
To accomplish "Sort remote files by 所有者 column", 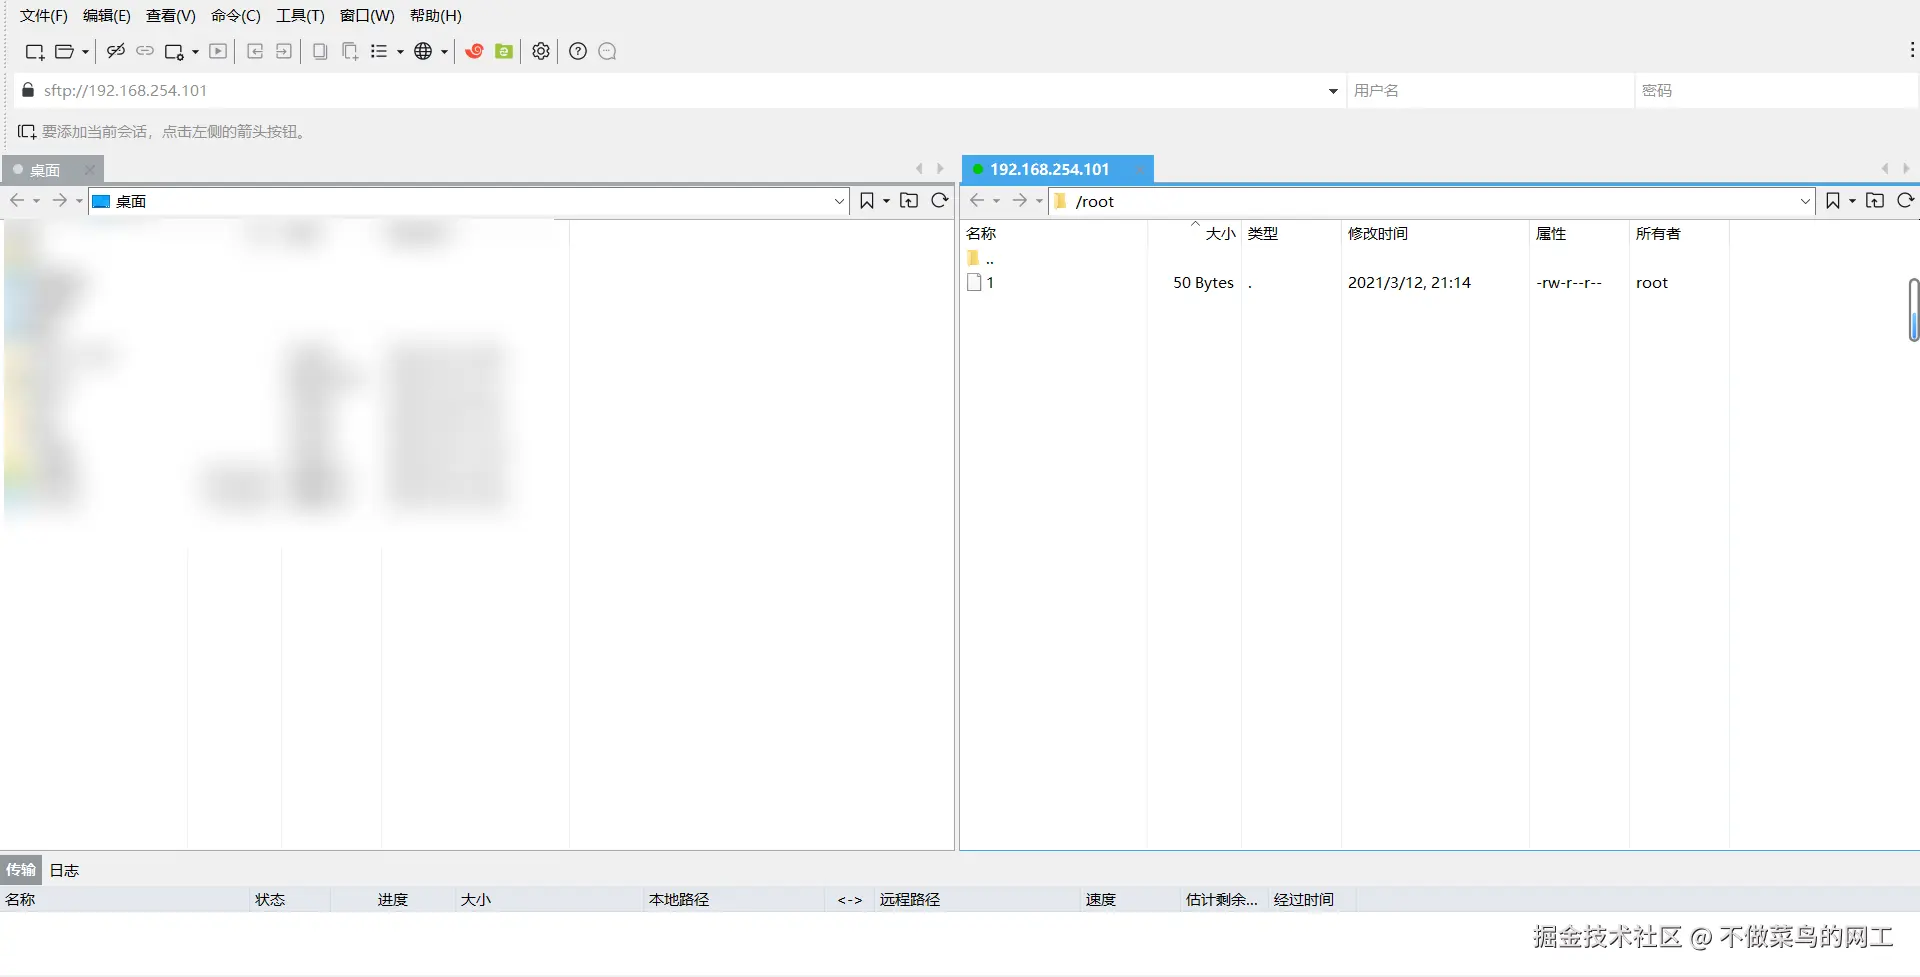I will [1679, 234].
